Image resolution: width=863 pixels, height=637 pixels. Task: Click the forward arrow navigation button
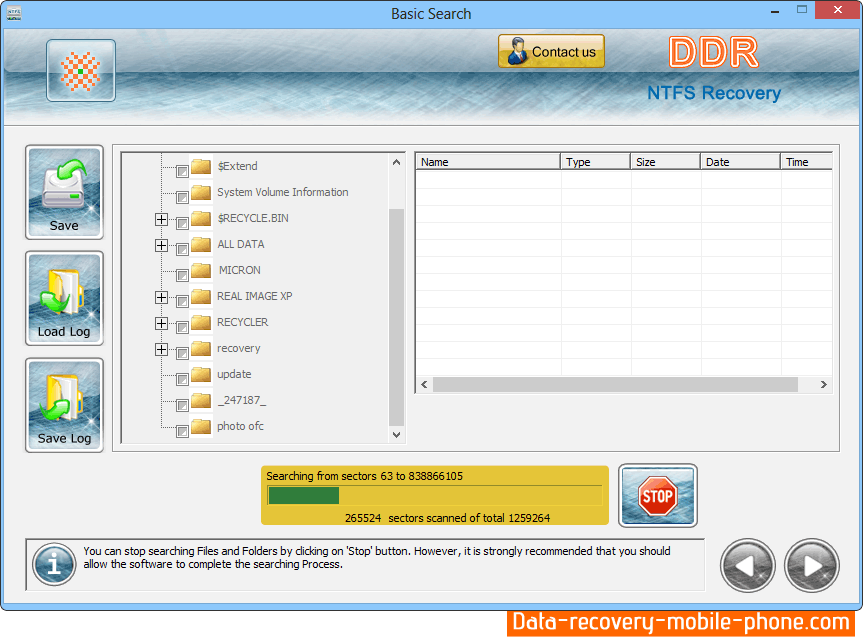click(x=811, y=565)
